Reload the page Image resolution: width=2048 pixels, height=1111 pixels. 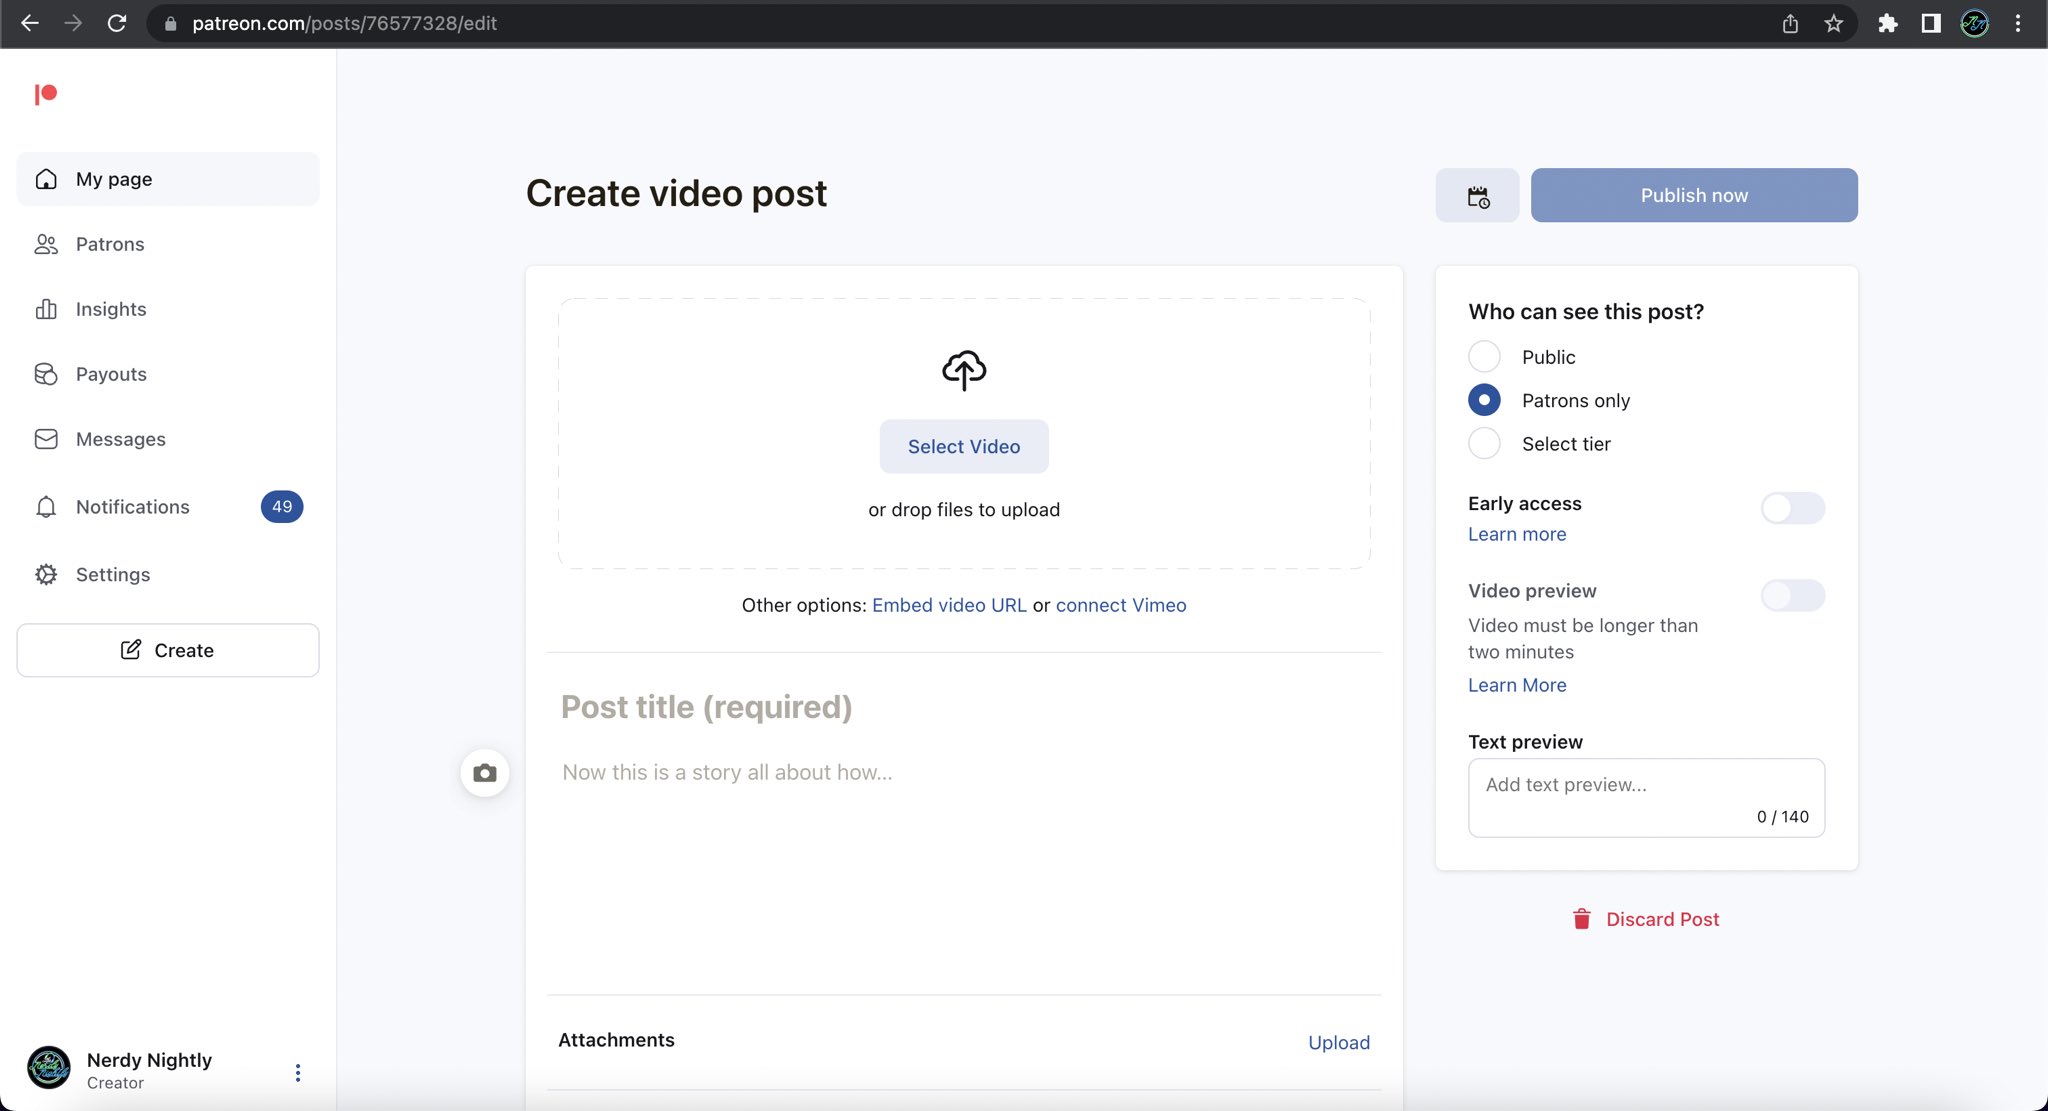click(x=117, y=23)
